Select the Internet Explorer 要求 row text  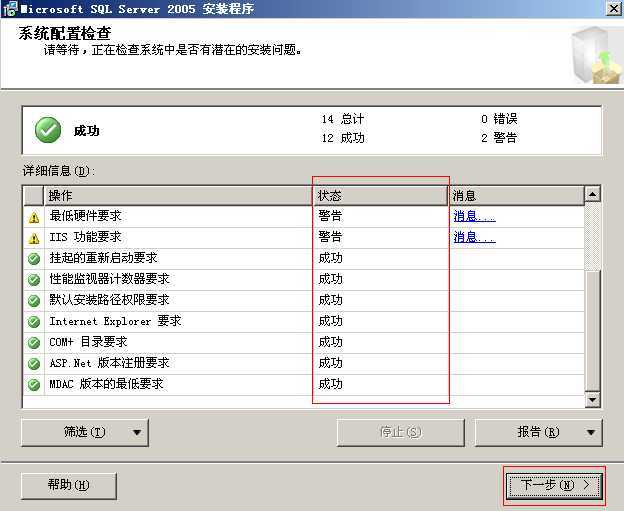[115, 321]
